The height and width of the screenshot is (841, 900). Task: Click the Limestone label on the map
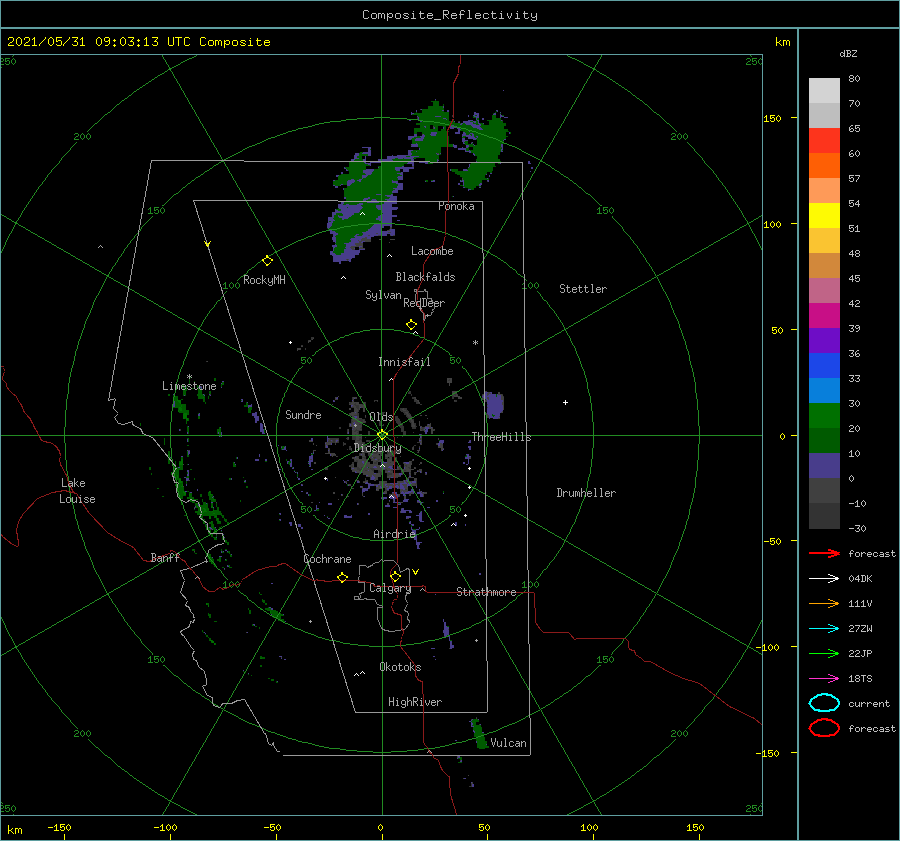click(x=189, y=386)
